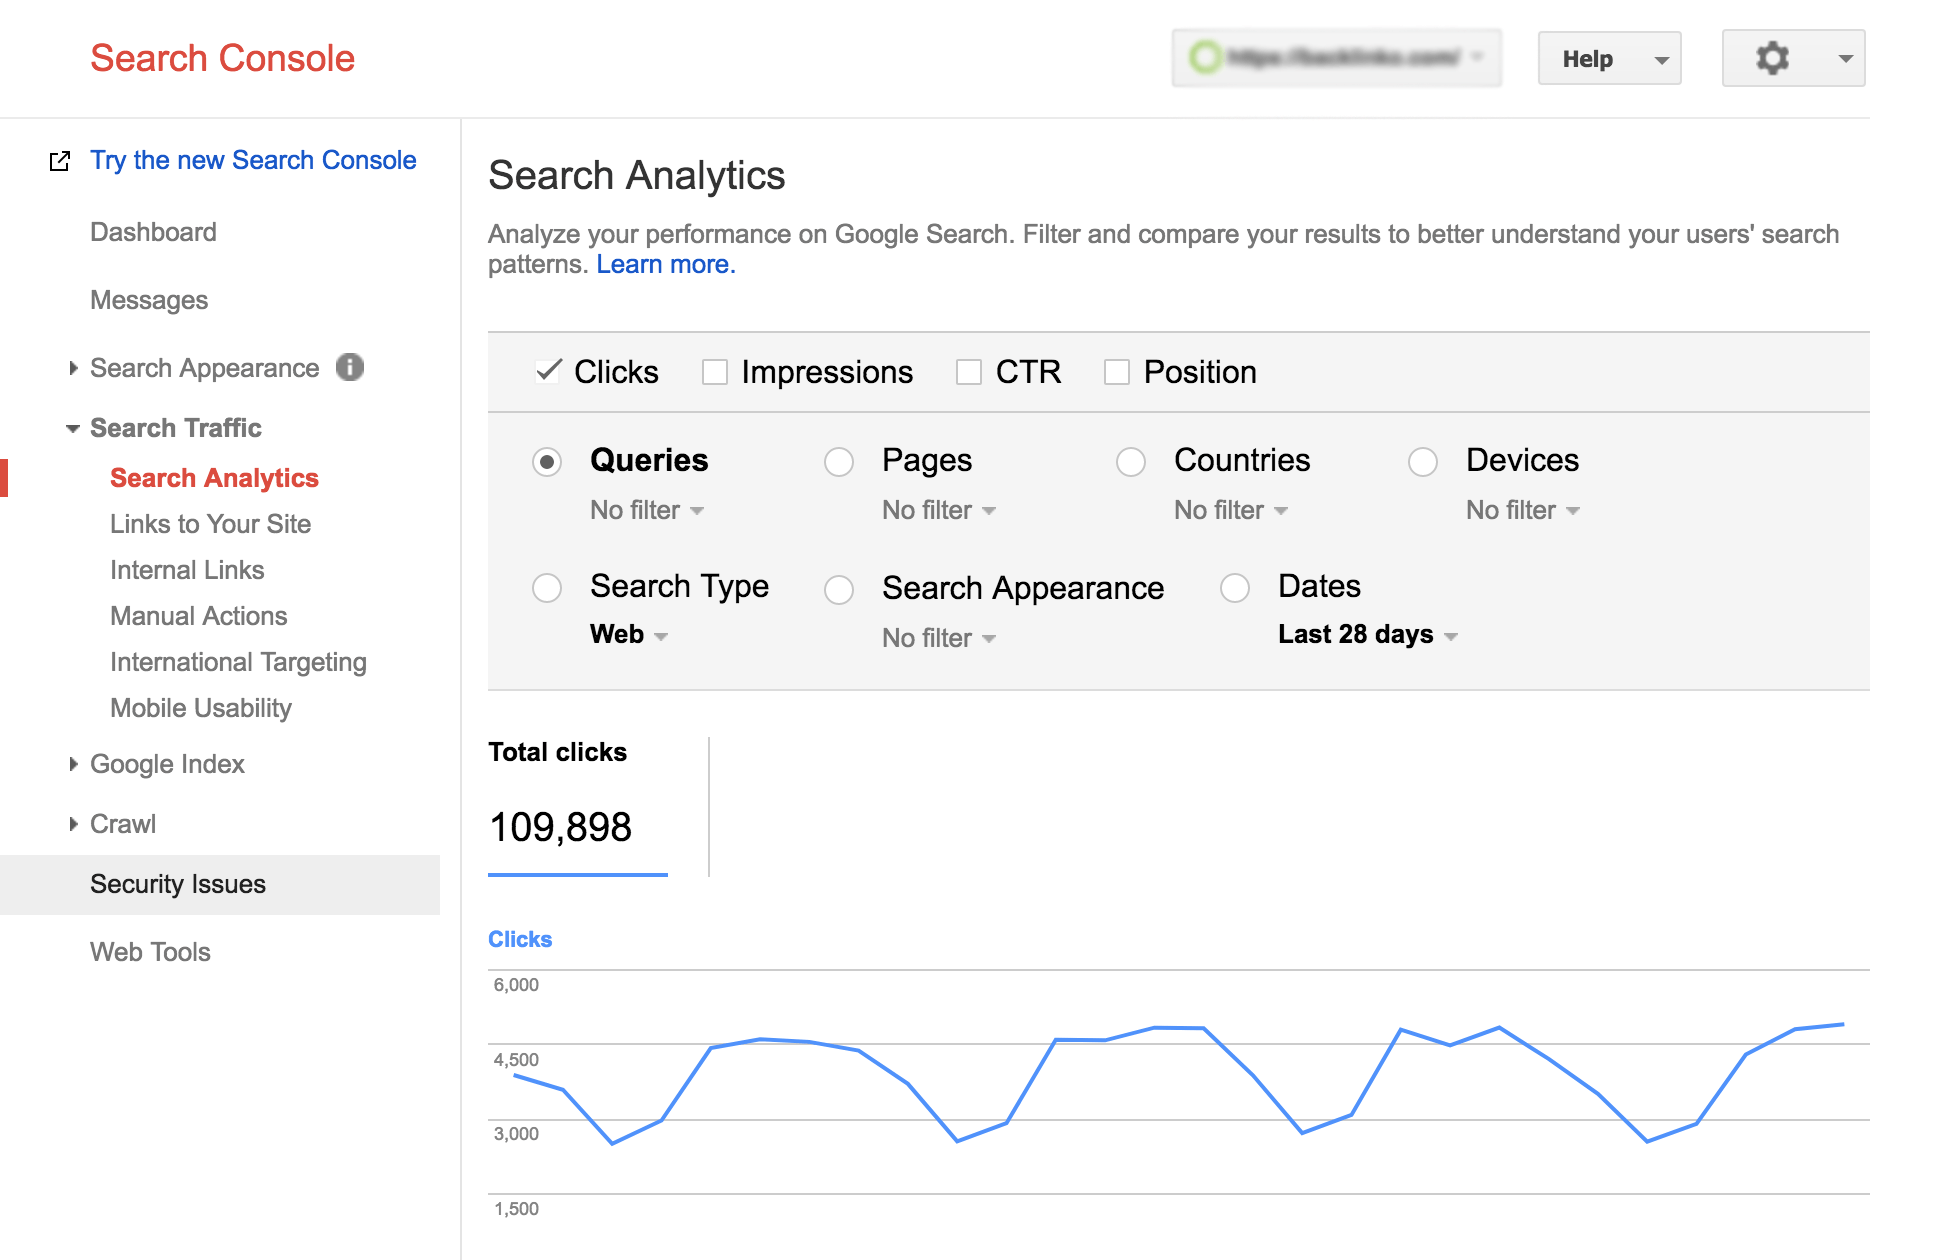Tick the Position checkbox

coord(1117,372)
